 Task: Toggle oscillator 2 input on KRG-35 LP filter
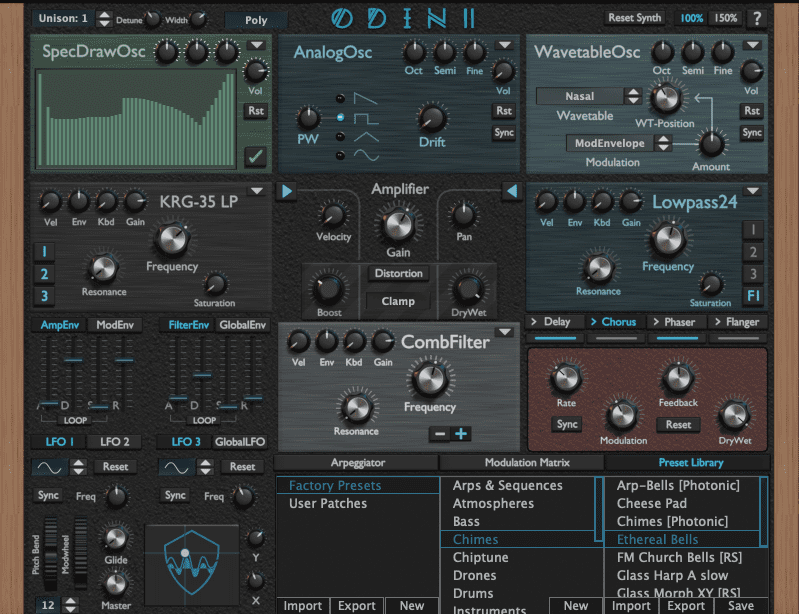pos(44,274)
